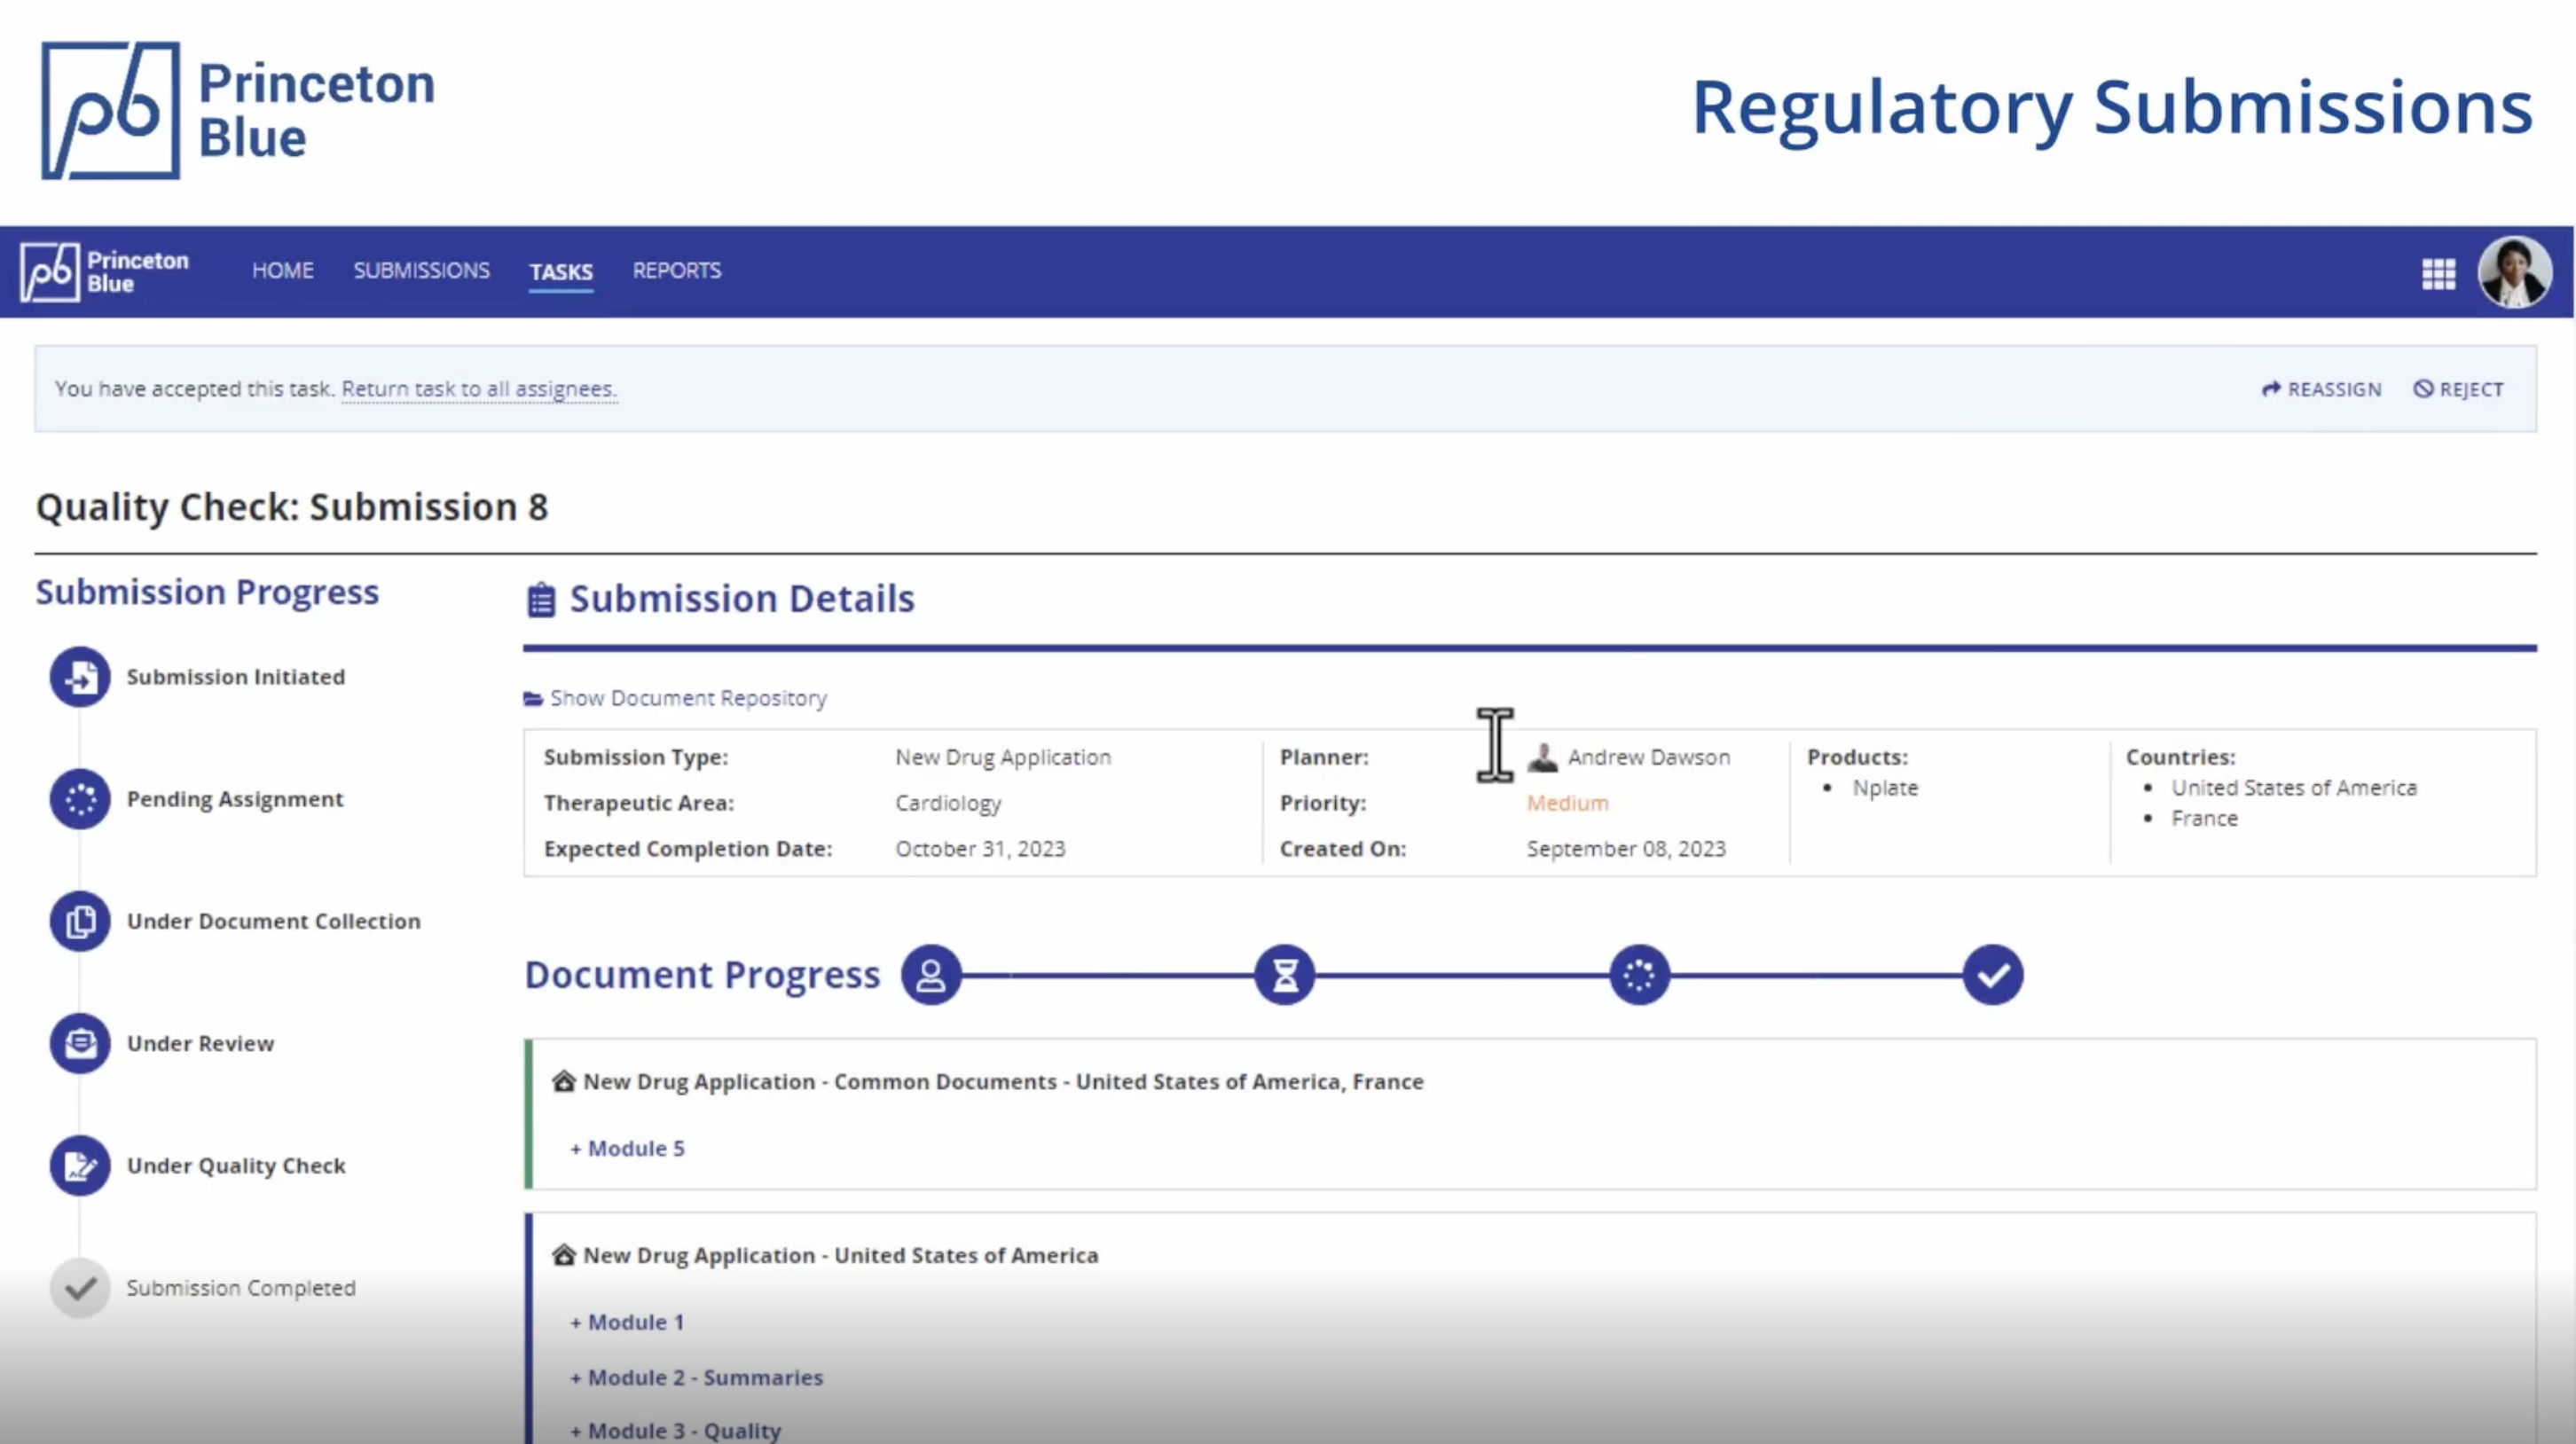Go to the Reports tab

676,271
